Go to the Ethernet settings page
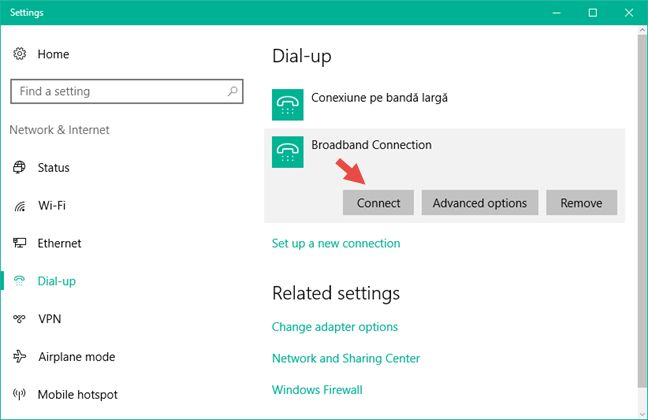 59,243
